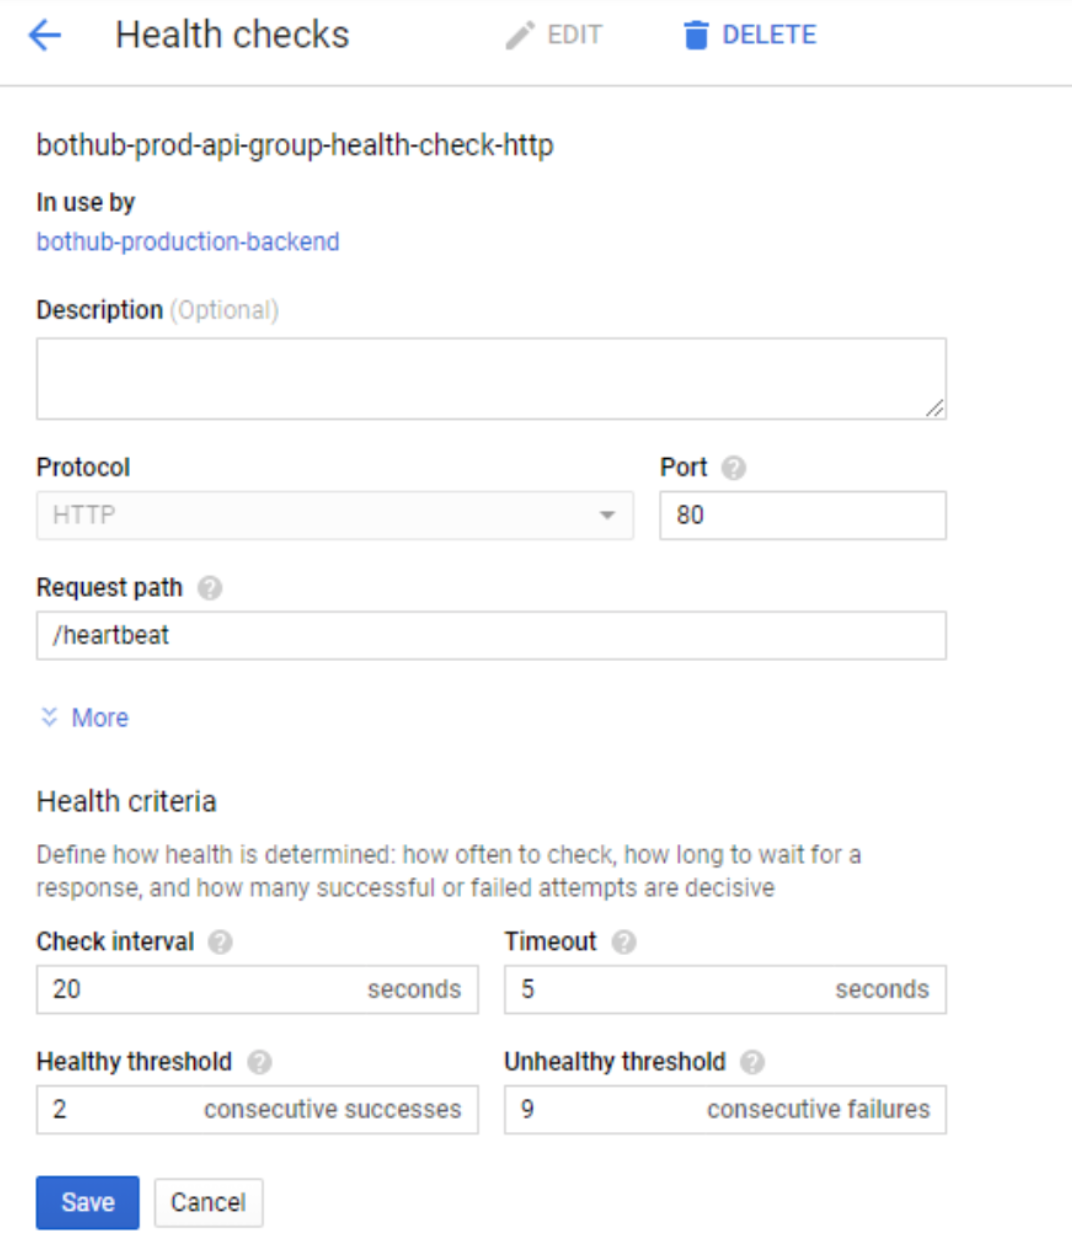The image size is (1072, 1248).
Task: Open the bothub-production-backend link
Action: [188, 242]
